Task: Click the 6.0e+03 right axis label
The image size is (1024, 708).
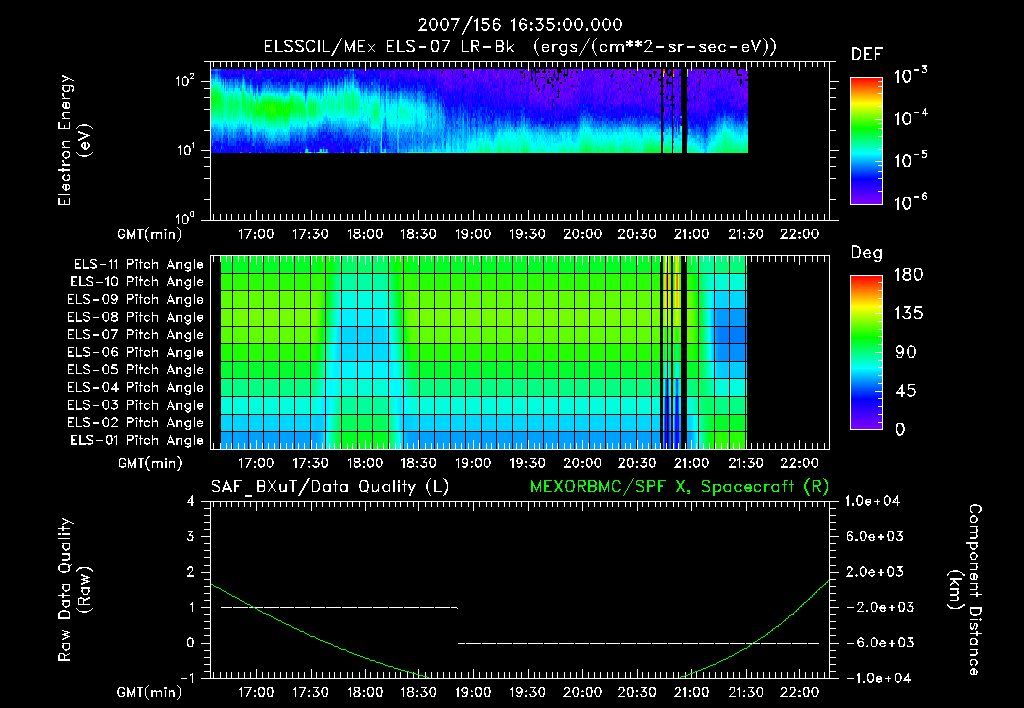Action: [x=875, y=537]
